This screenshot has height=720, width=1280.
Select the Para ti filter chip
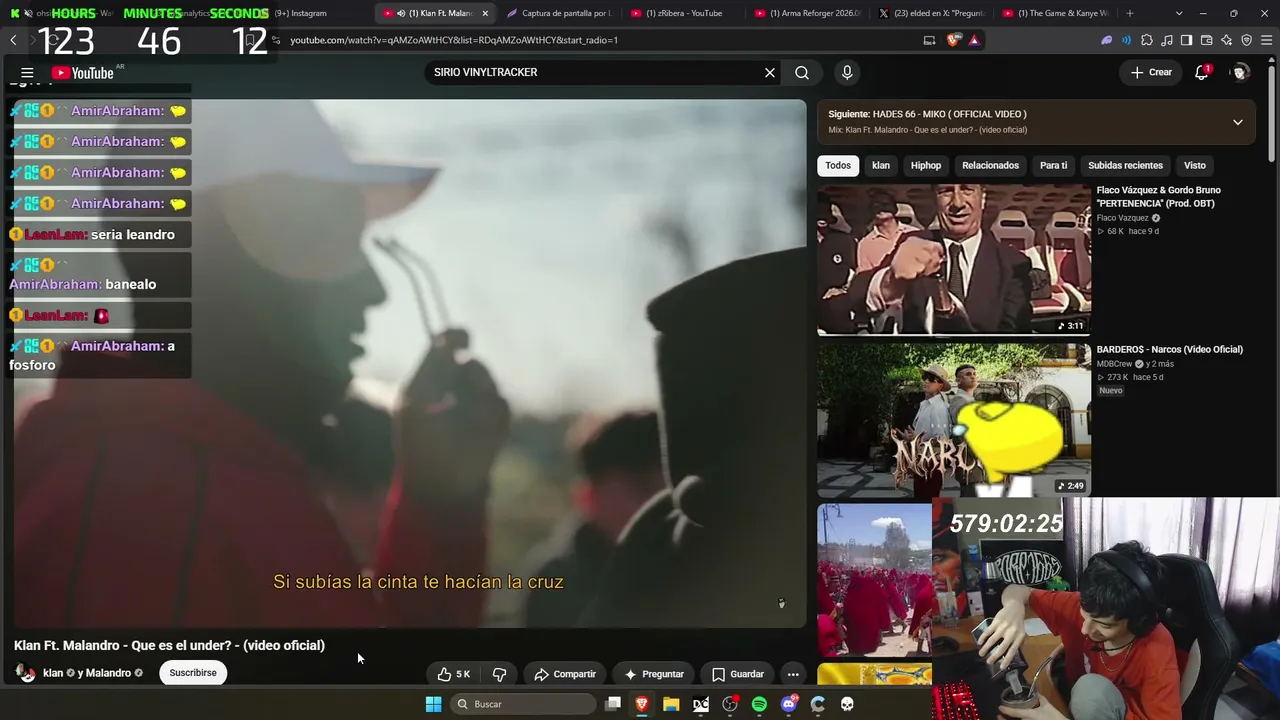[x=1053, y=165]
